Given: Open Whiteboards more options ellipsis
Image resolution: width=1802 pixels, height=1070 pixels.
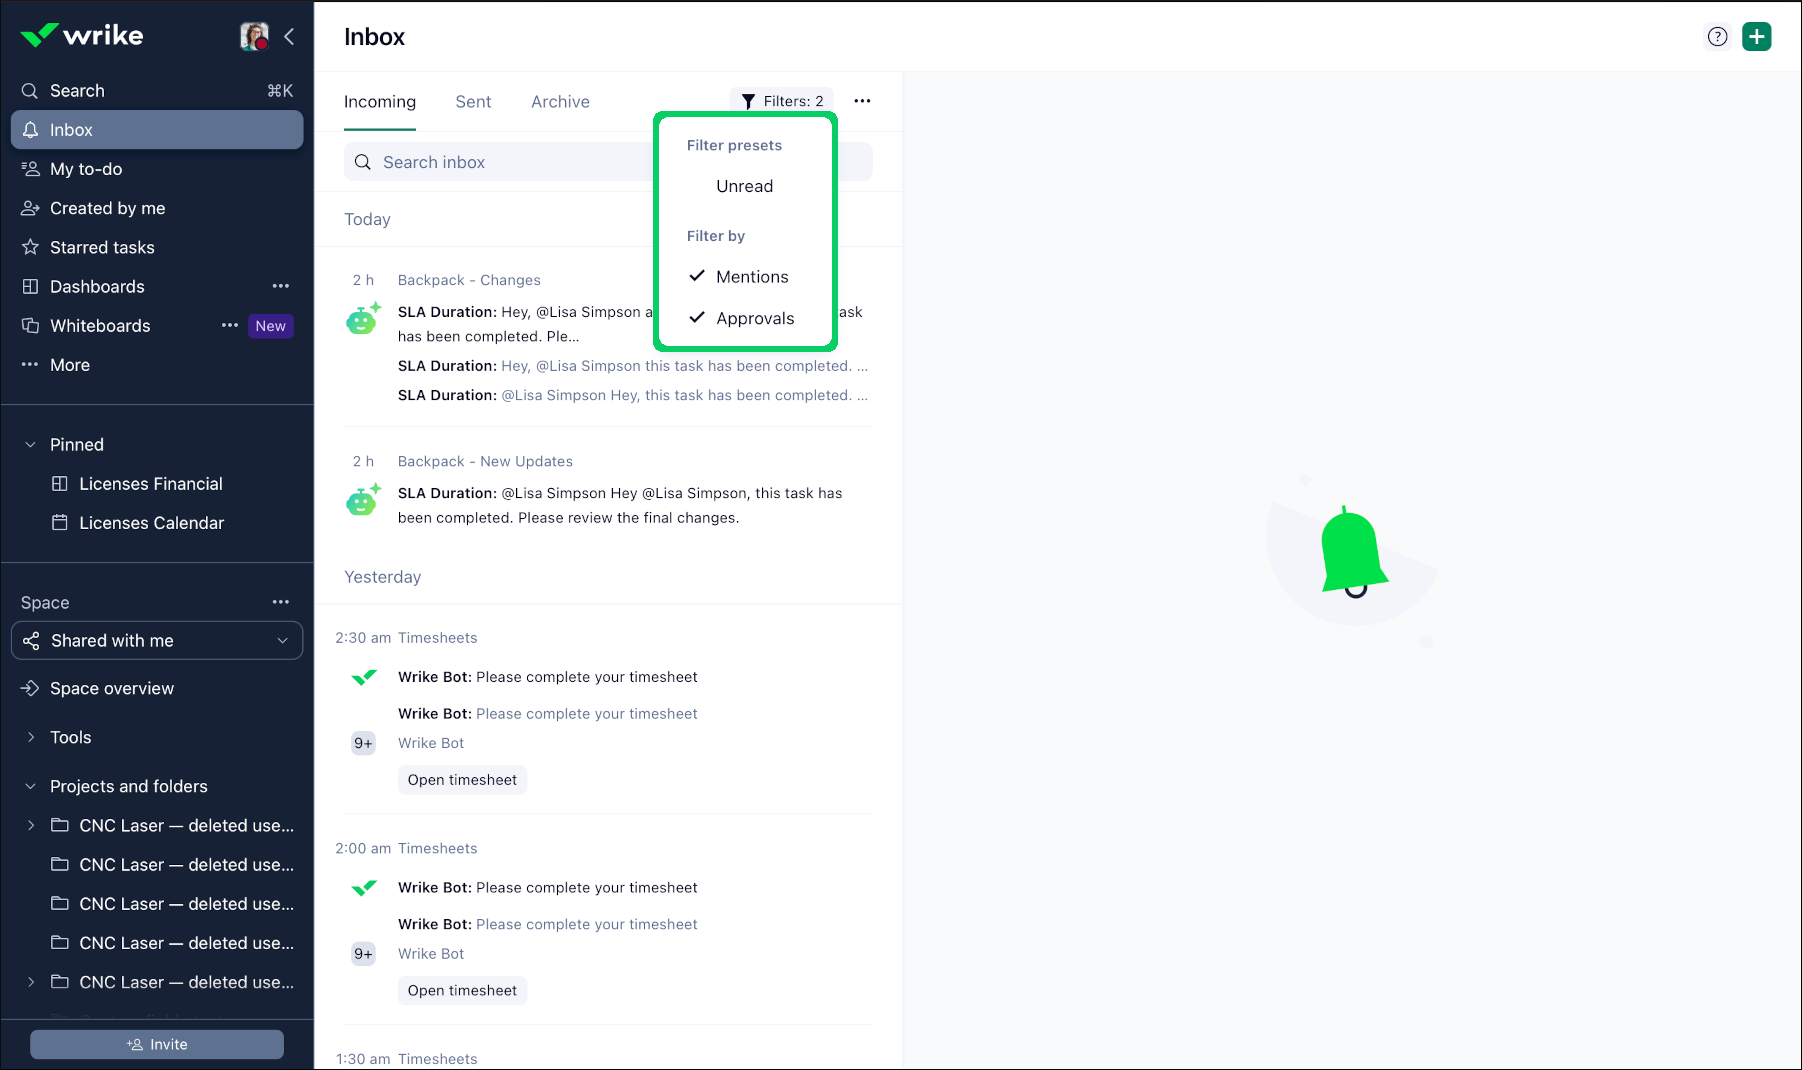Looking at the screenshot, I should (230, 325).
